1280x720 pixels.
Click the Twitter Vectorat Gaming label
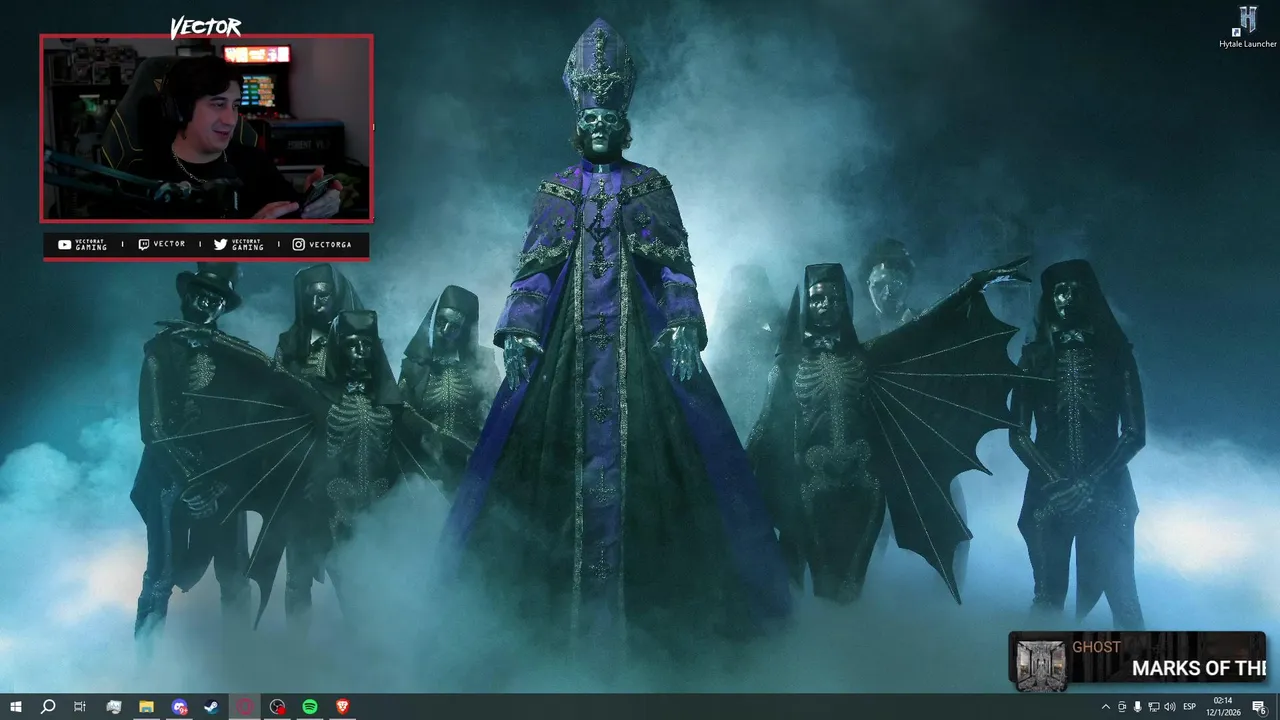click(239, 245)
